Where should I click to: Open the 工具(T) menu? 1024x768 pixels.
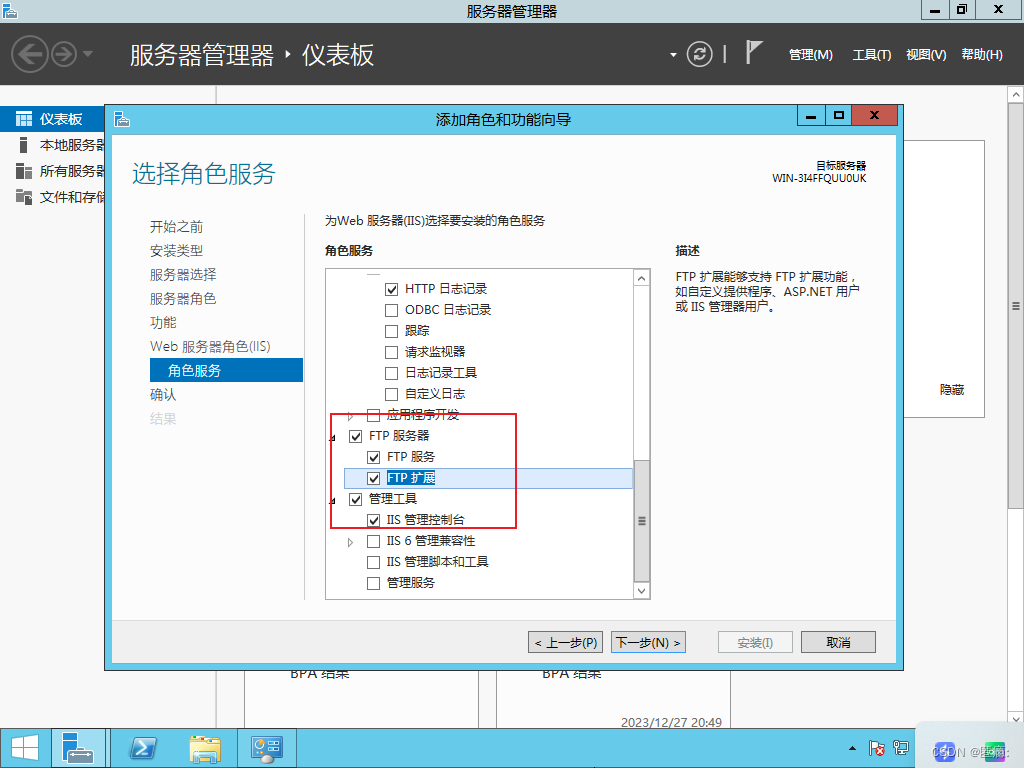pyautogui.click(x=872, y=55)
